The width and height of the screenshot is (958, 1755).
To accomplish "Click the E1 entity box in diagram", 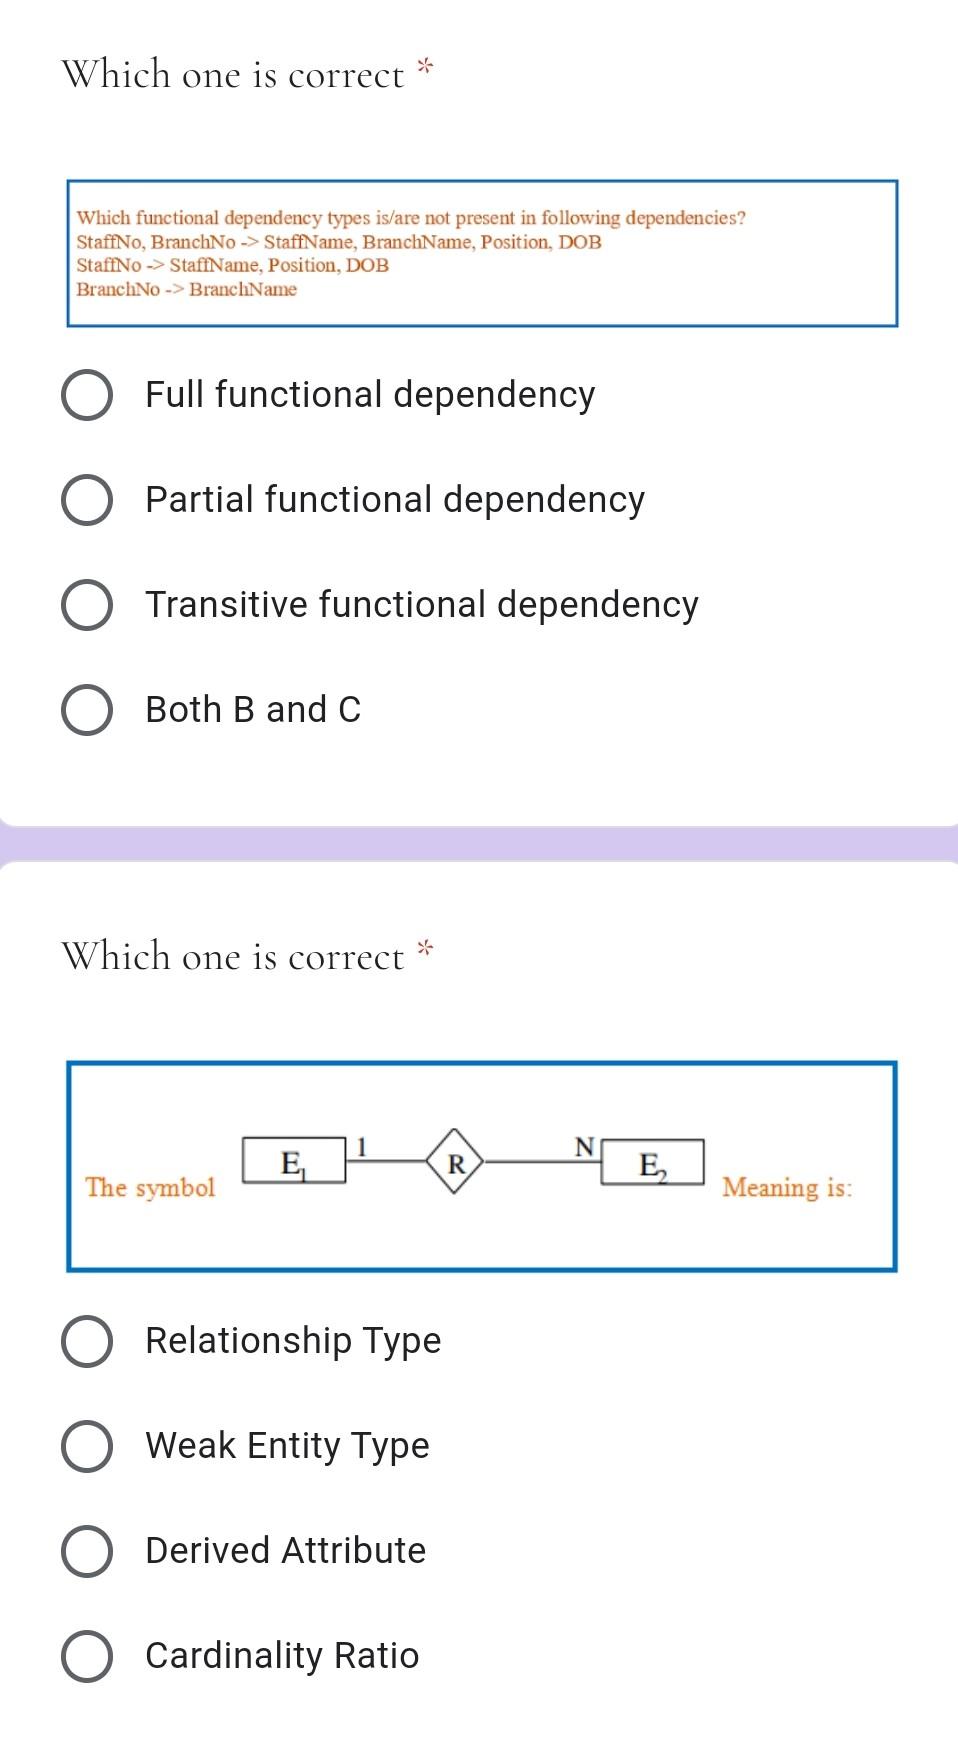I will [x=294, y=1160].
